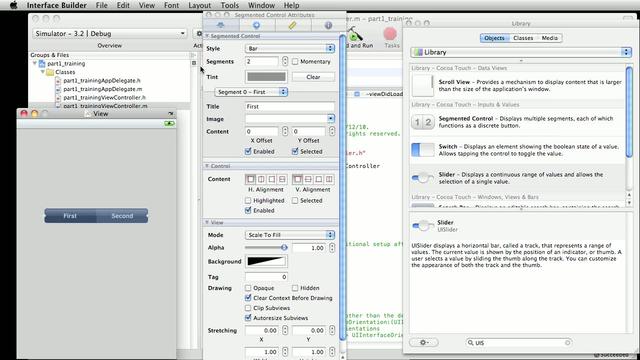Select the part1_training project icon
640x360 pixels.
42,64
